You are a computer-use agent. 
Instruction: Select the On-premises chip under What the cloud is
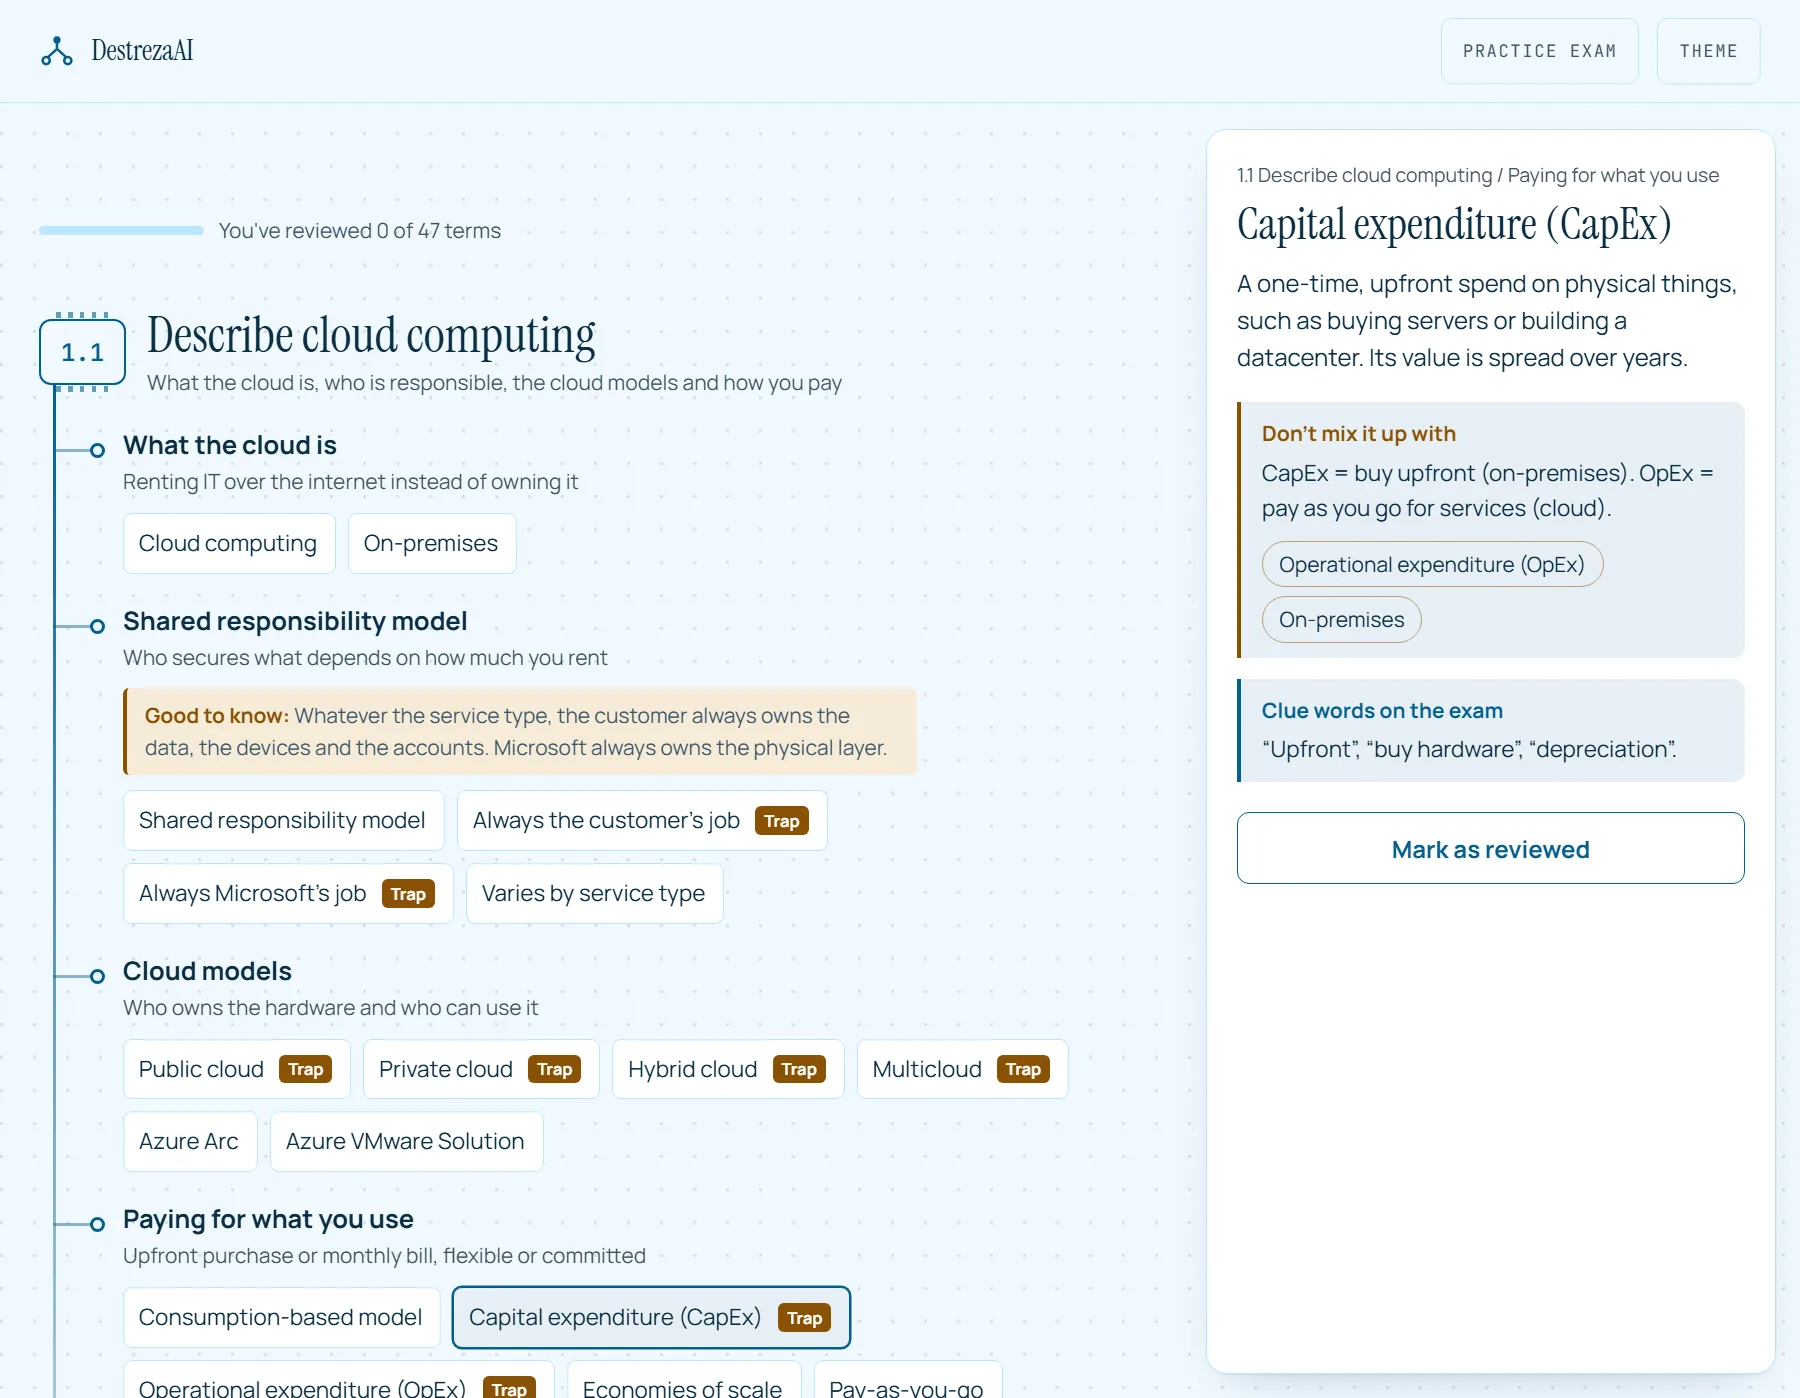(431, 543)
